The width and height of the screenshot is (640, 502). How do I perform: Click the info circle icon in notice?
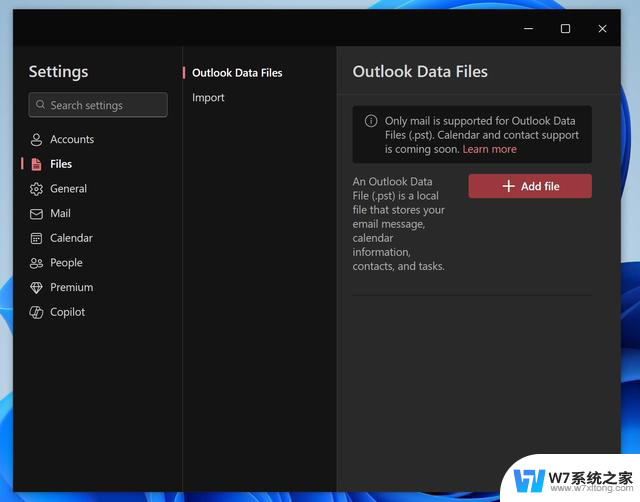(371, 121)
